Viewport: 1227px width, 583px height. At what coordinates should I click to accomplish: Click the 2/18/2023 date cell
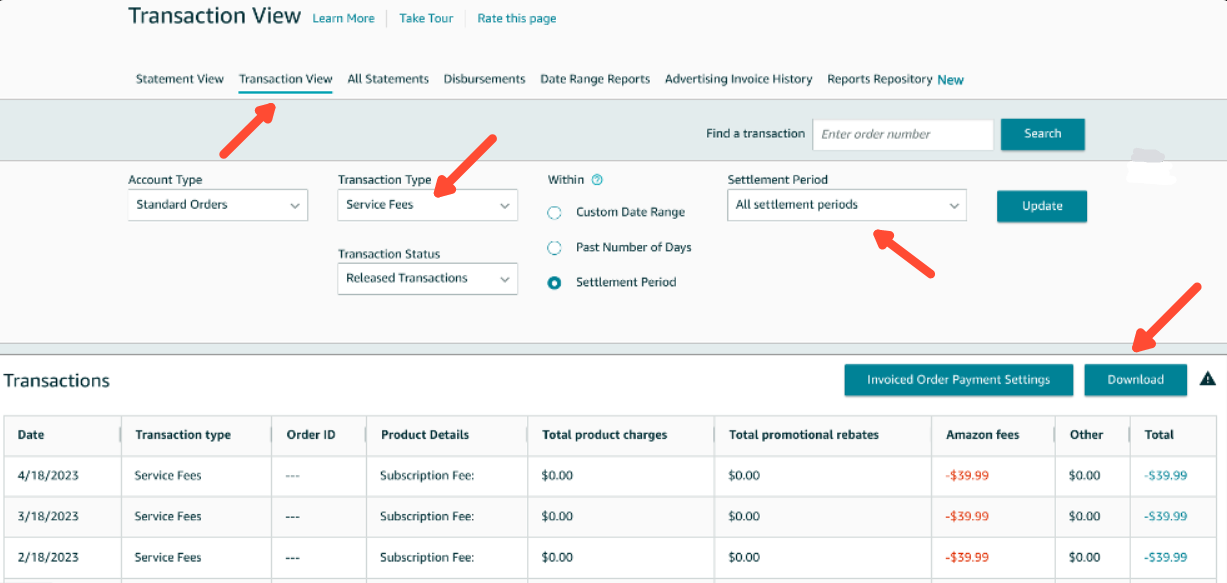(x=48, y=558)
